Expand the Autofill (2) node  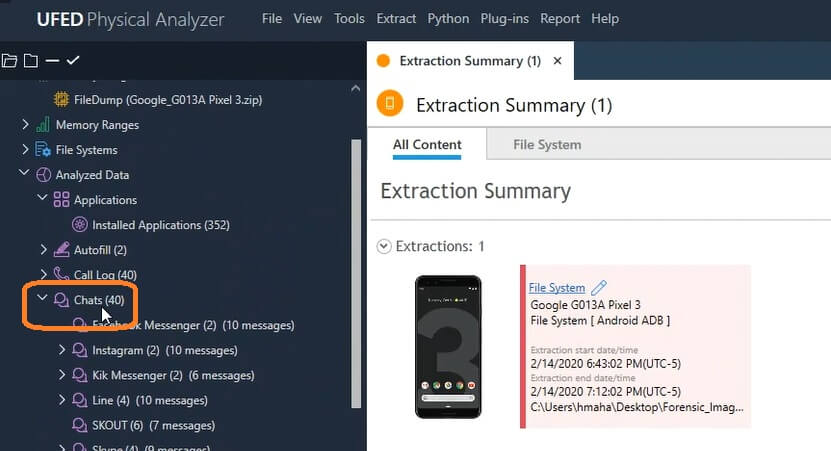(43, 249)
